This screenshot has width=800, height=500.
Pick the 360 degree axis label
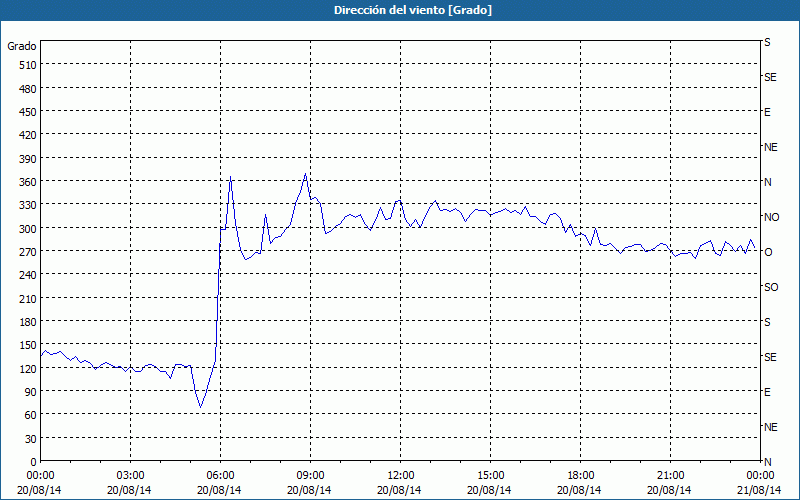point(29,182)
